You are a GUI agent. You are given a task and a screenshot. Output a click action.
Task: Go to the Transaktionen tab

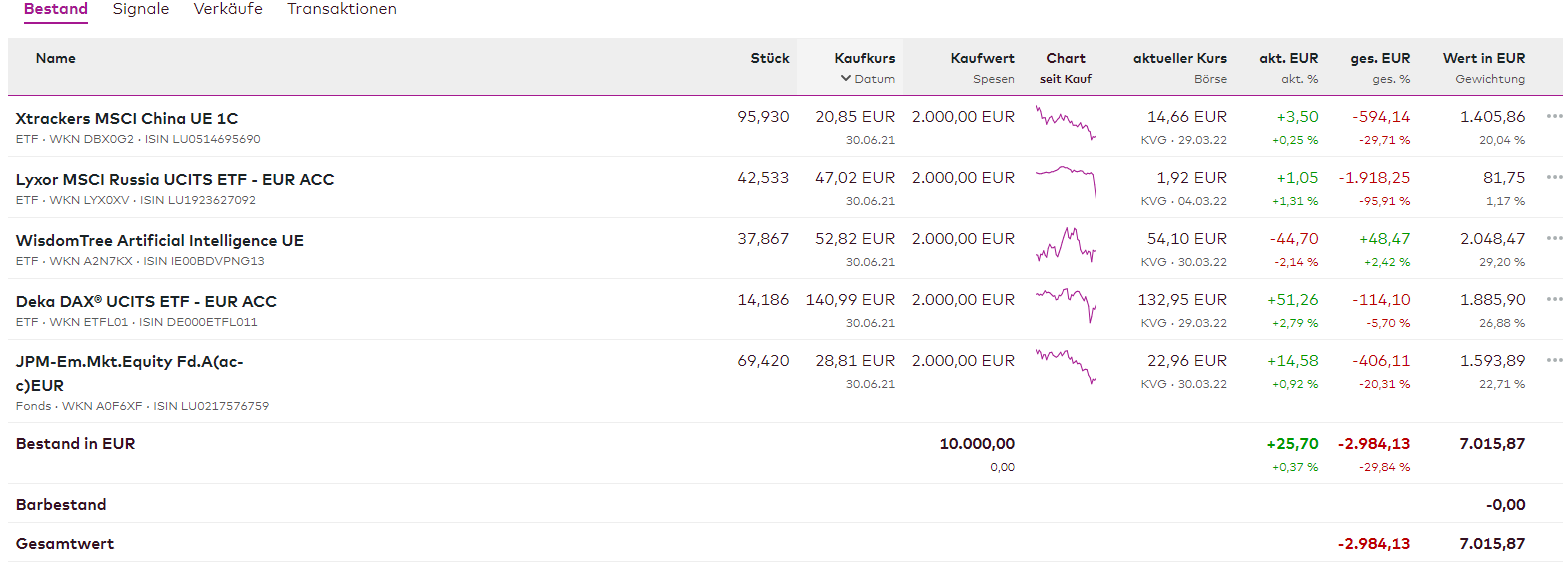(341, 9)
